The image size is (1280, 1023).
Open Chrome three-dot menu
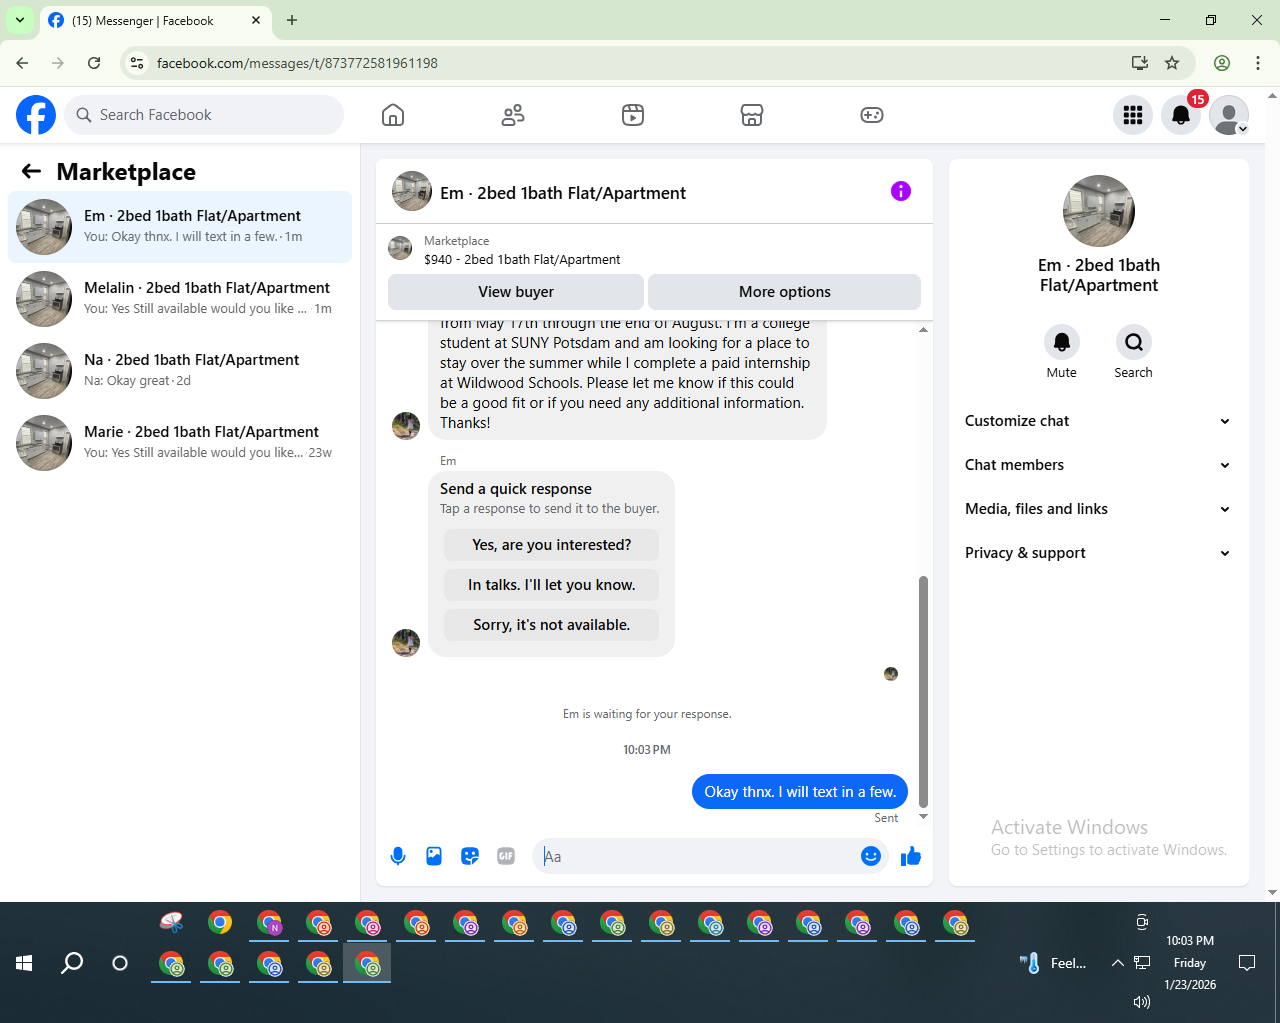pyautogui.click(x=1258, y=63)
